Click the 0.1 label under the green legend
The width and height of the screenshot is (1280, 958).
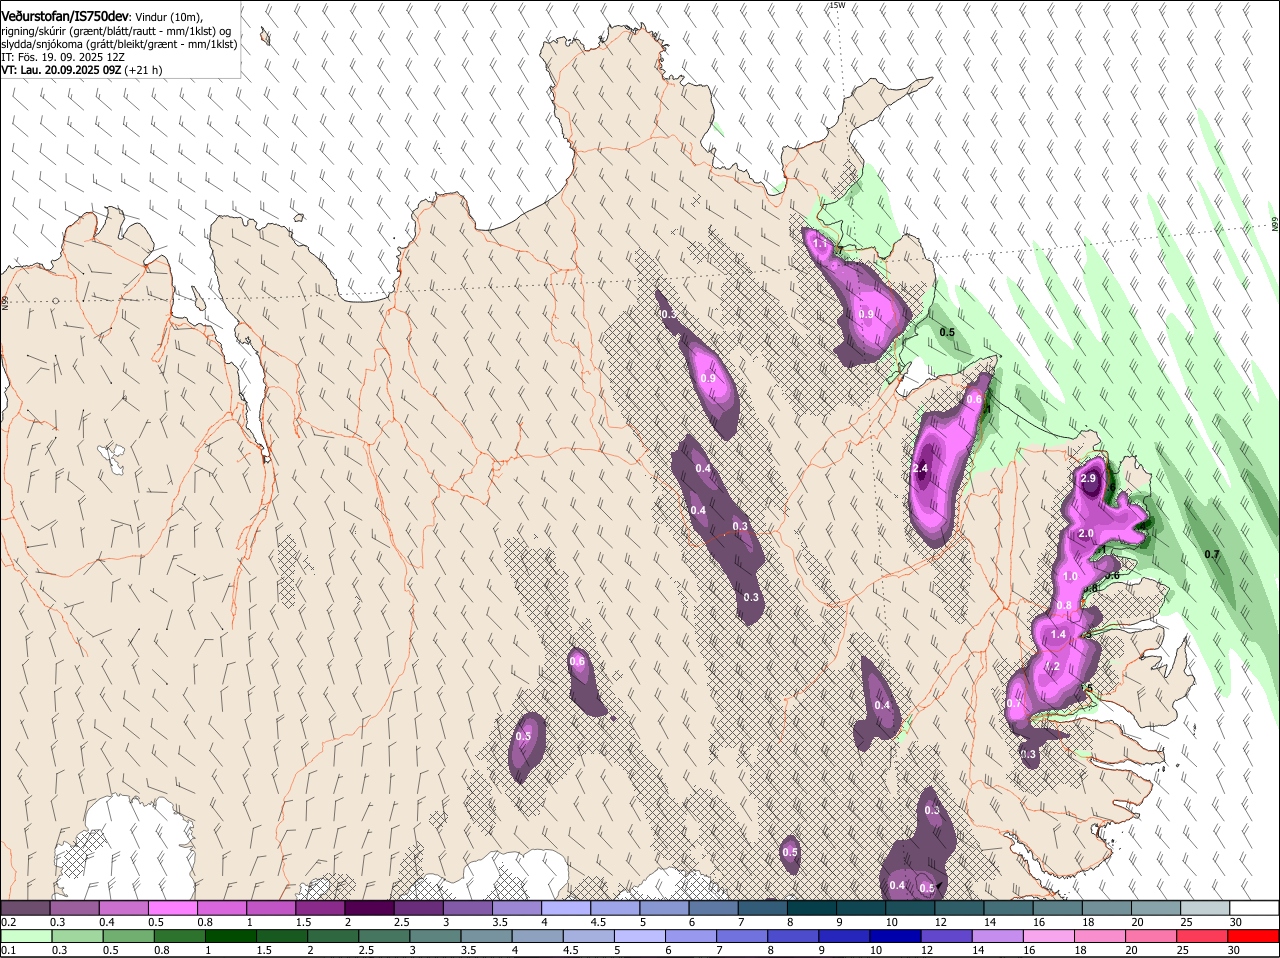coord(8,950)
